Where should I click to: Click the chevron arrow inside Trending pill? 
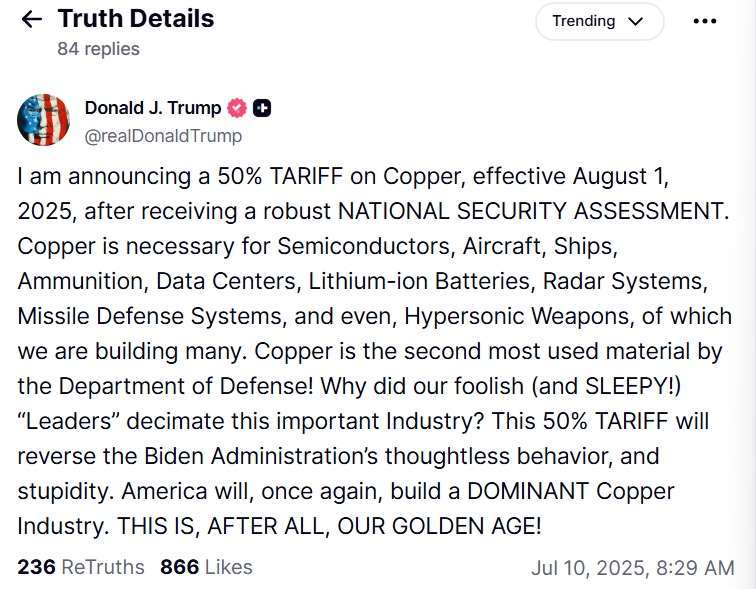click(x=636, y=22)
